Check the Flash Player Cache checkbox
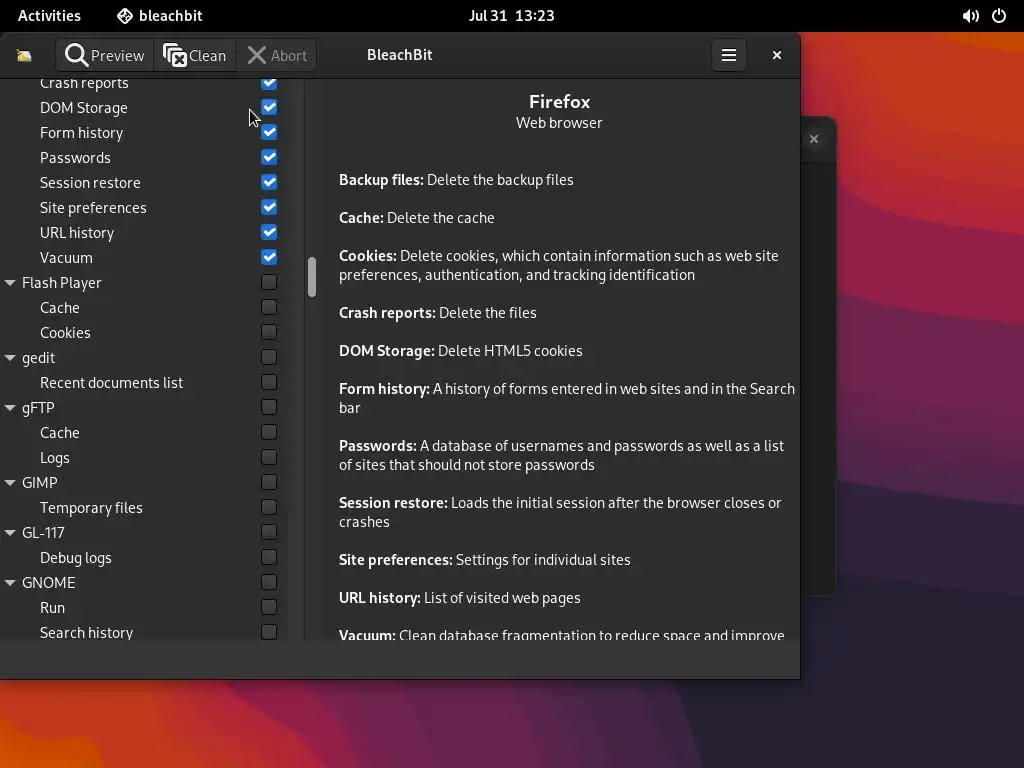The width and height of the screenshot is (1024, 768). (269, 307)
